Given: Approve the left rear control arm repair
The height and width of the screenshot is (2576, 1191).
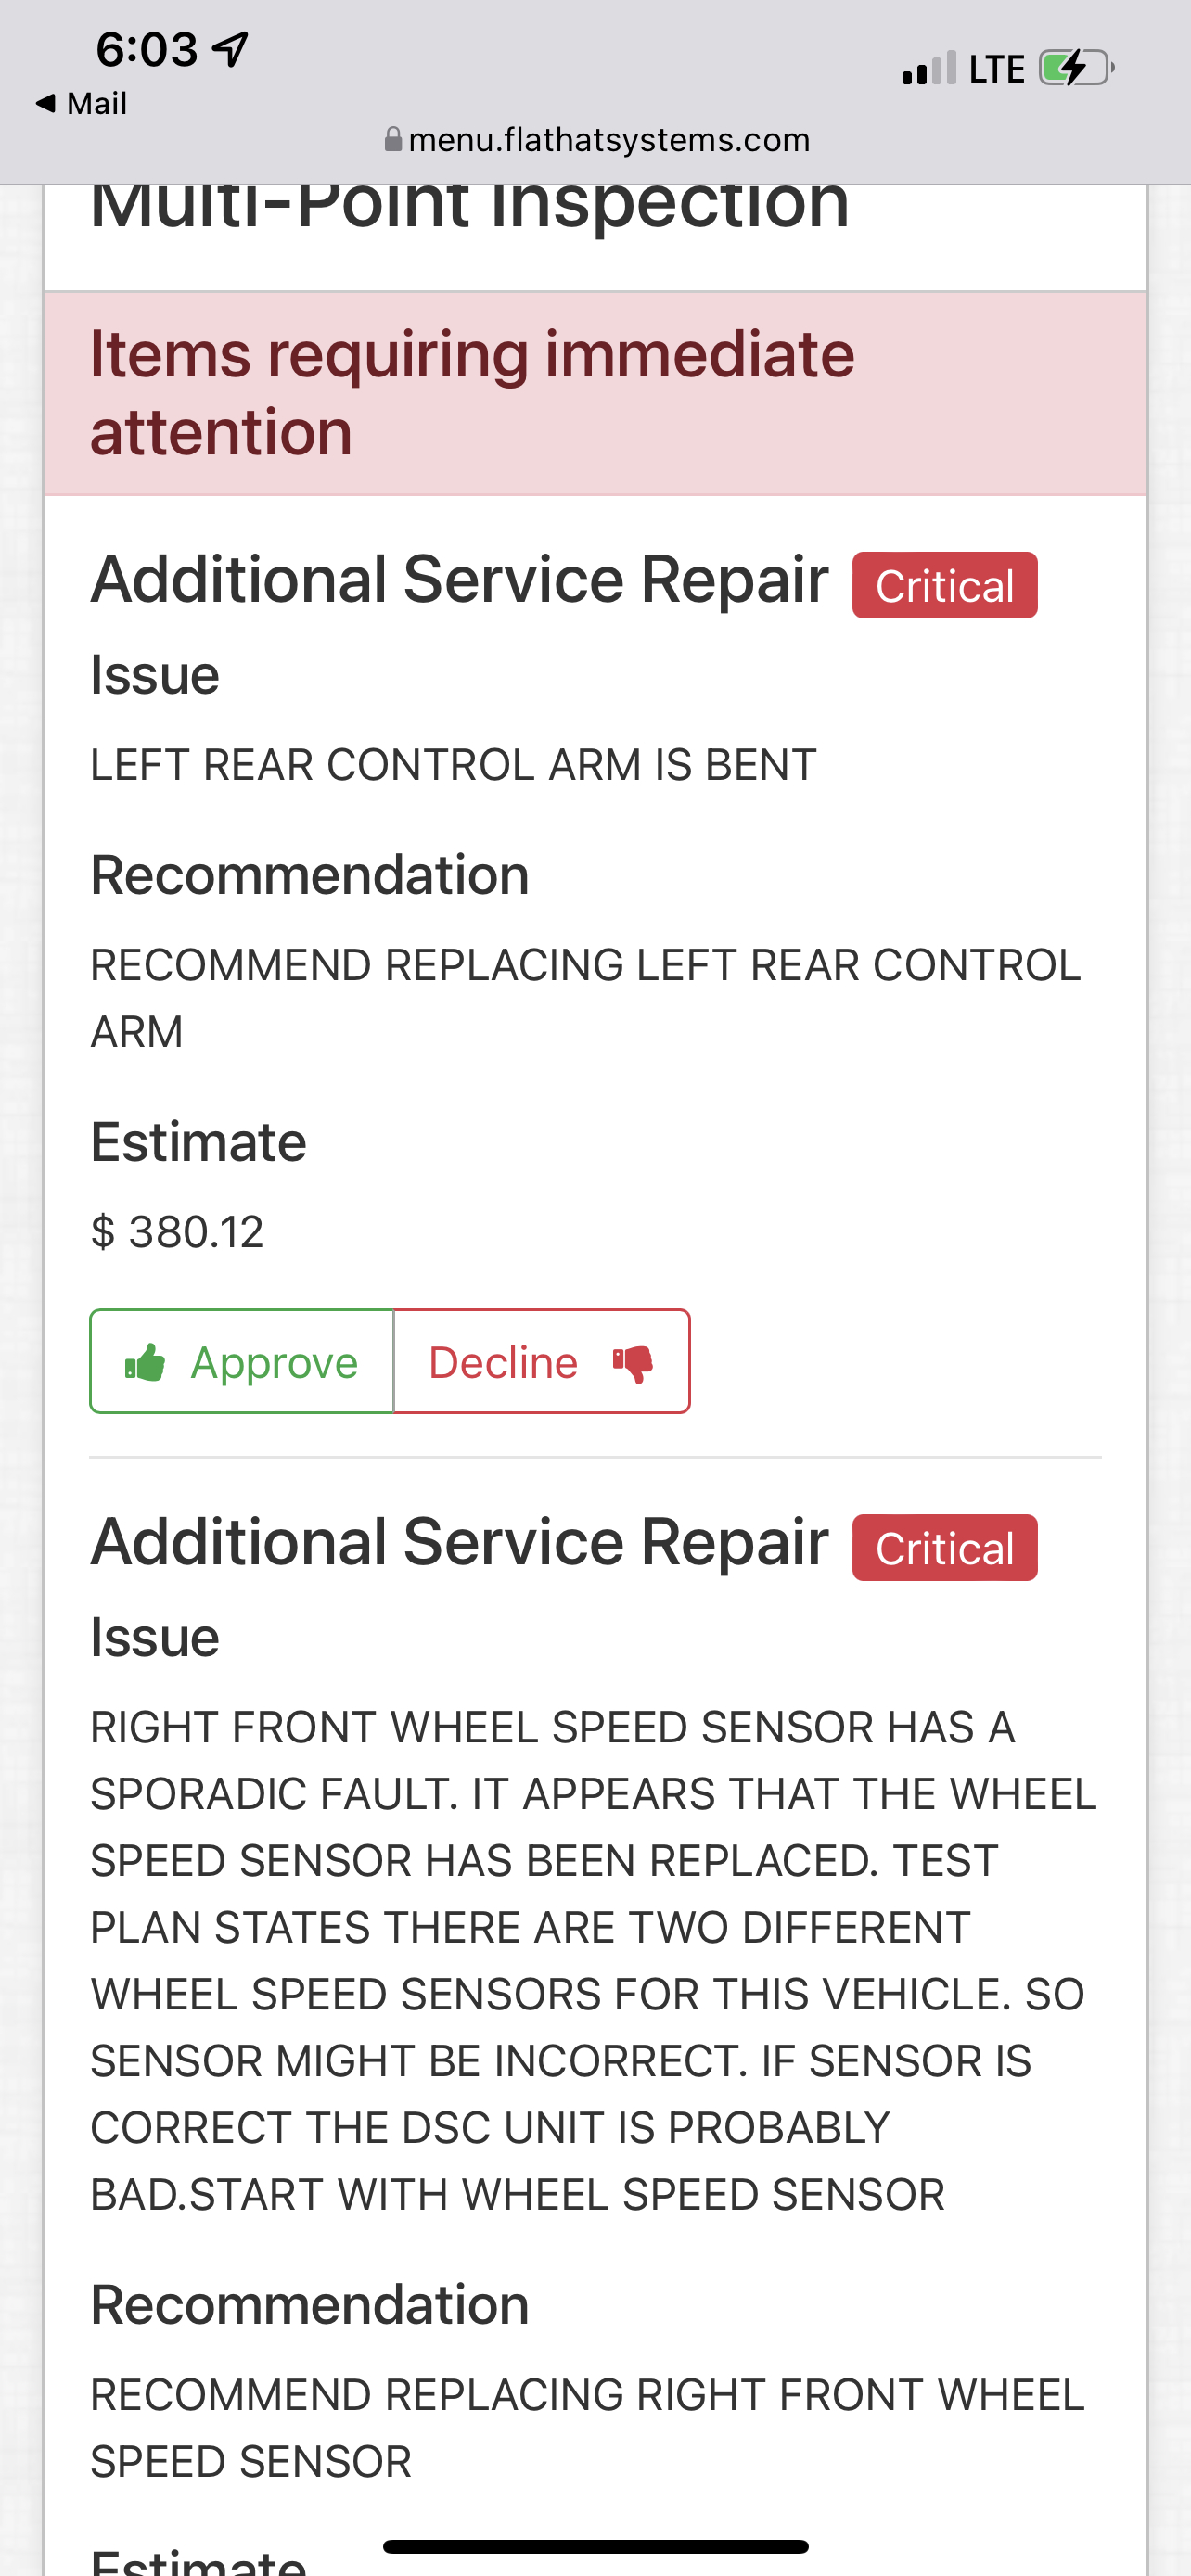Looking at the screenshot, I should [242, 1362].
